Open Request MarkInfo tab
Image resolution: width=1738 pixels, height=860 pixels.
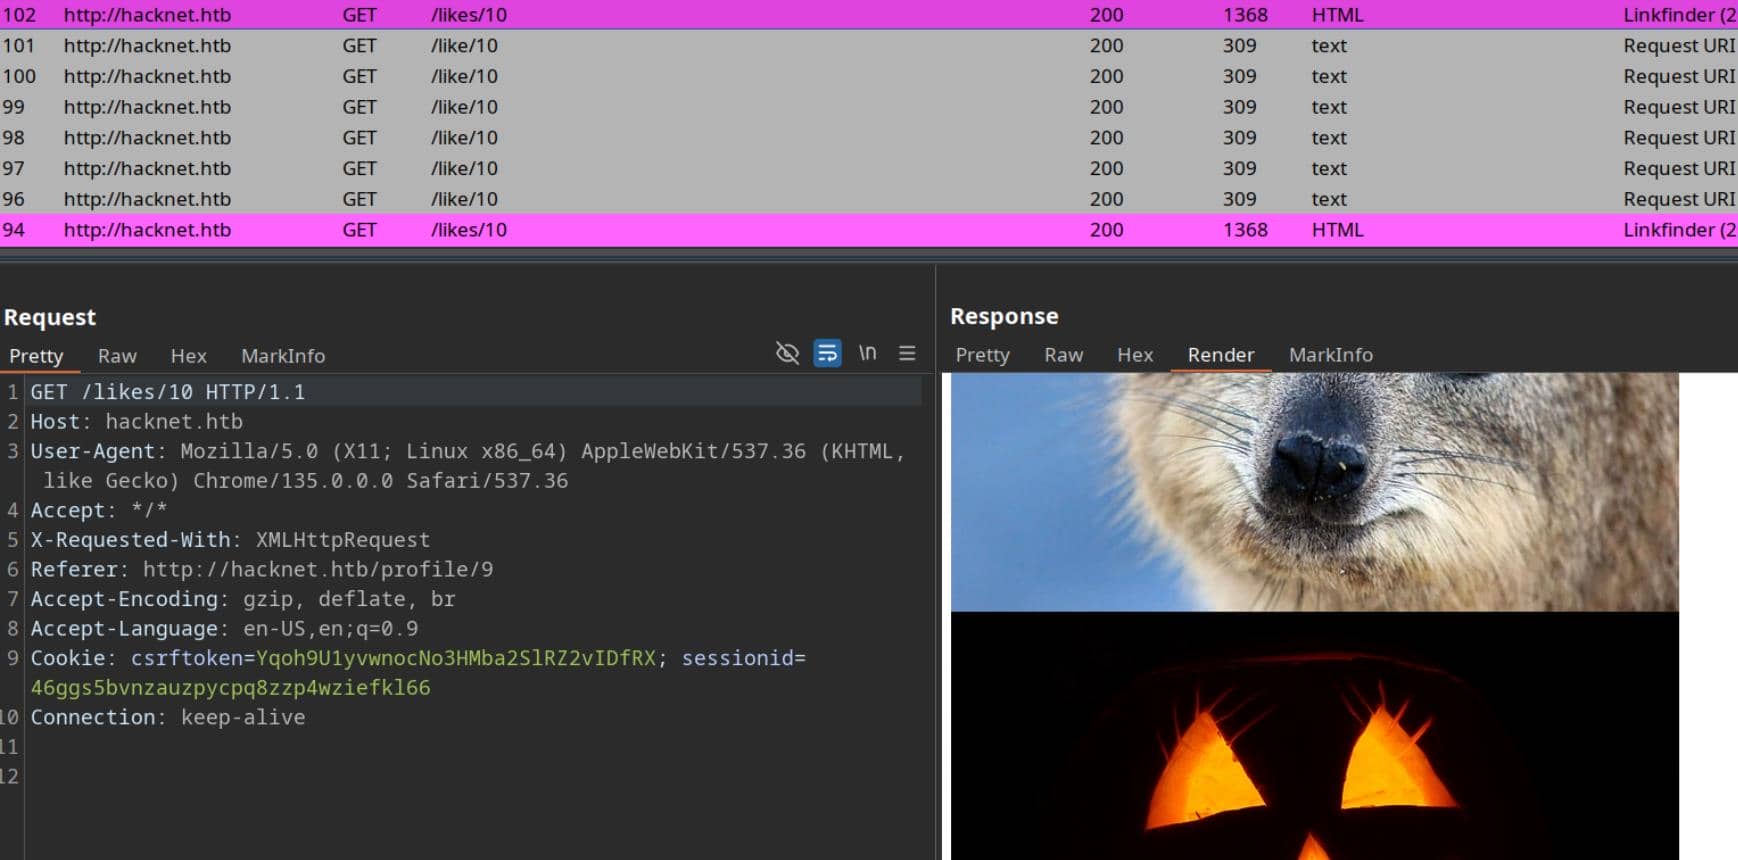tap(283, 356)
